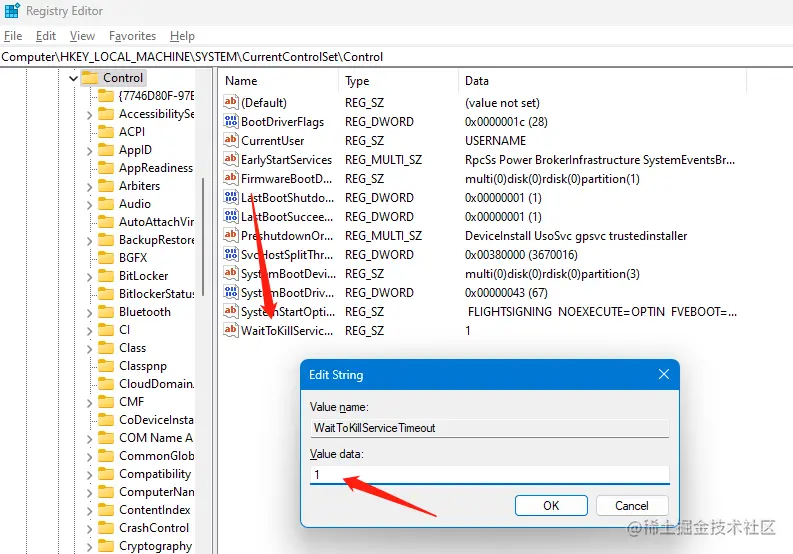
Task: Click Cancel in Edit String dialog
Action: (632, 505)
